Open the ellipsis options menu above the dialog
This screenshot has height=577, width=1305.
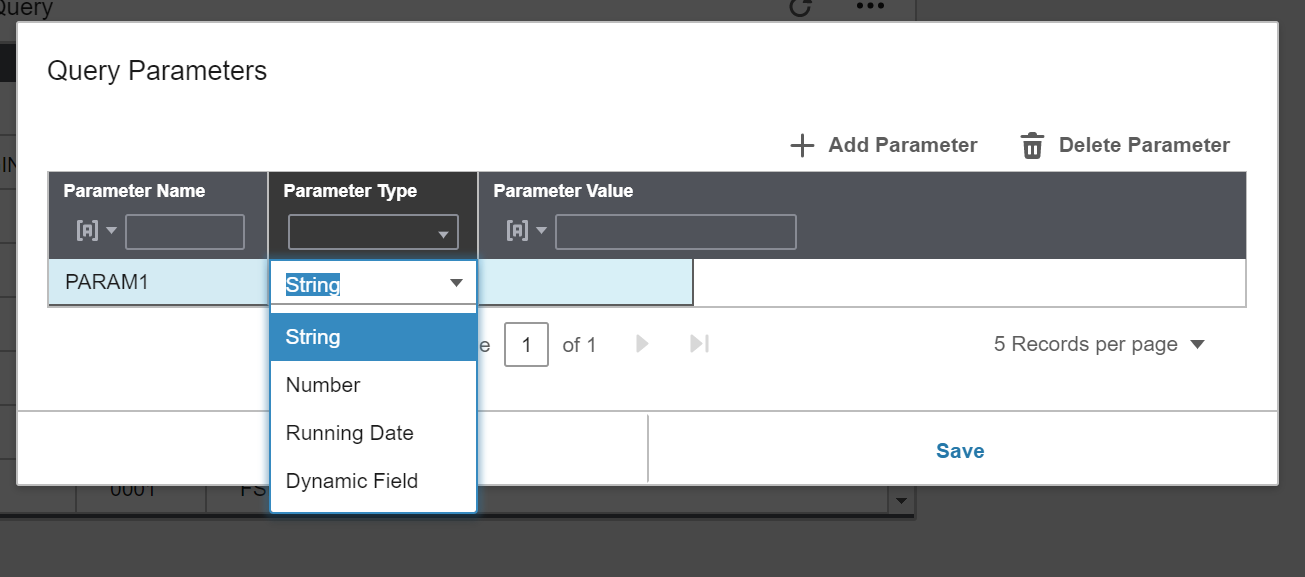(869, 8)
